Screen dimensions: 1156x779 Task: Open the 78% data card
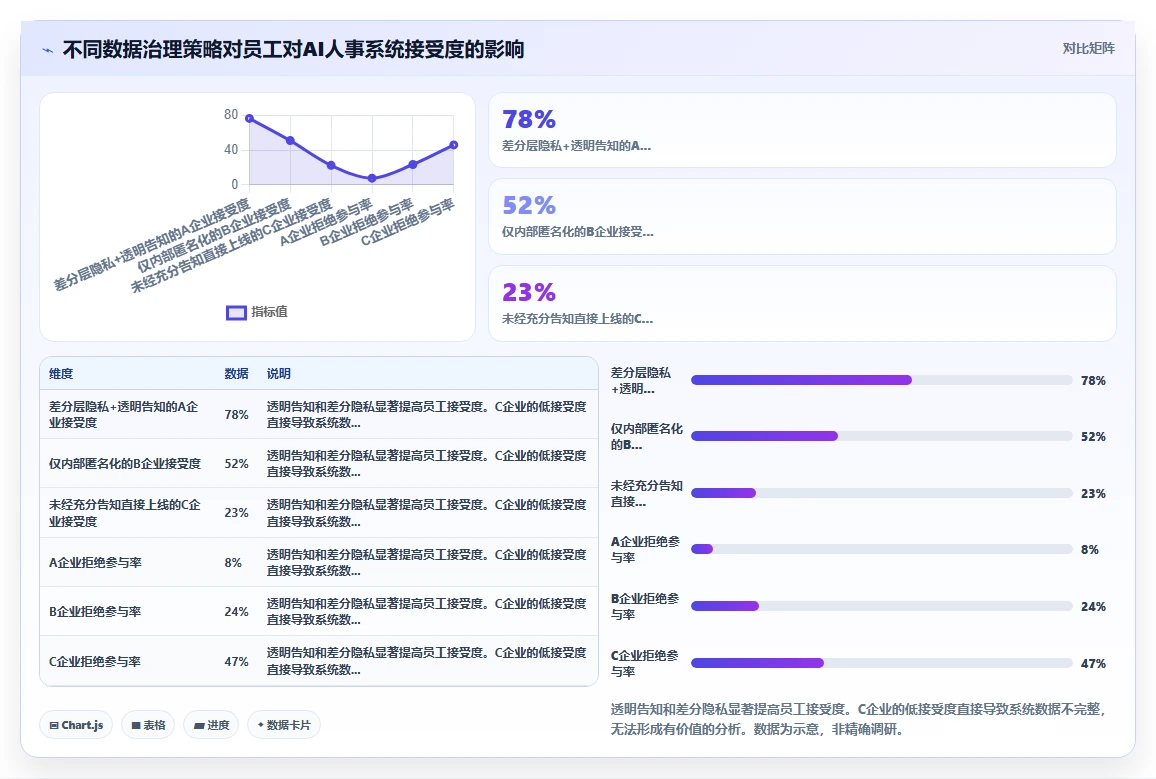click(802, 130)
